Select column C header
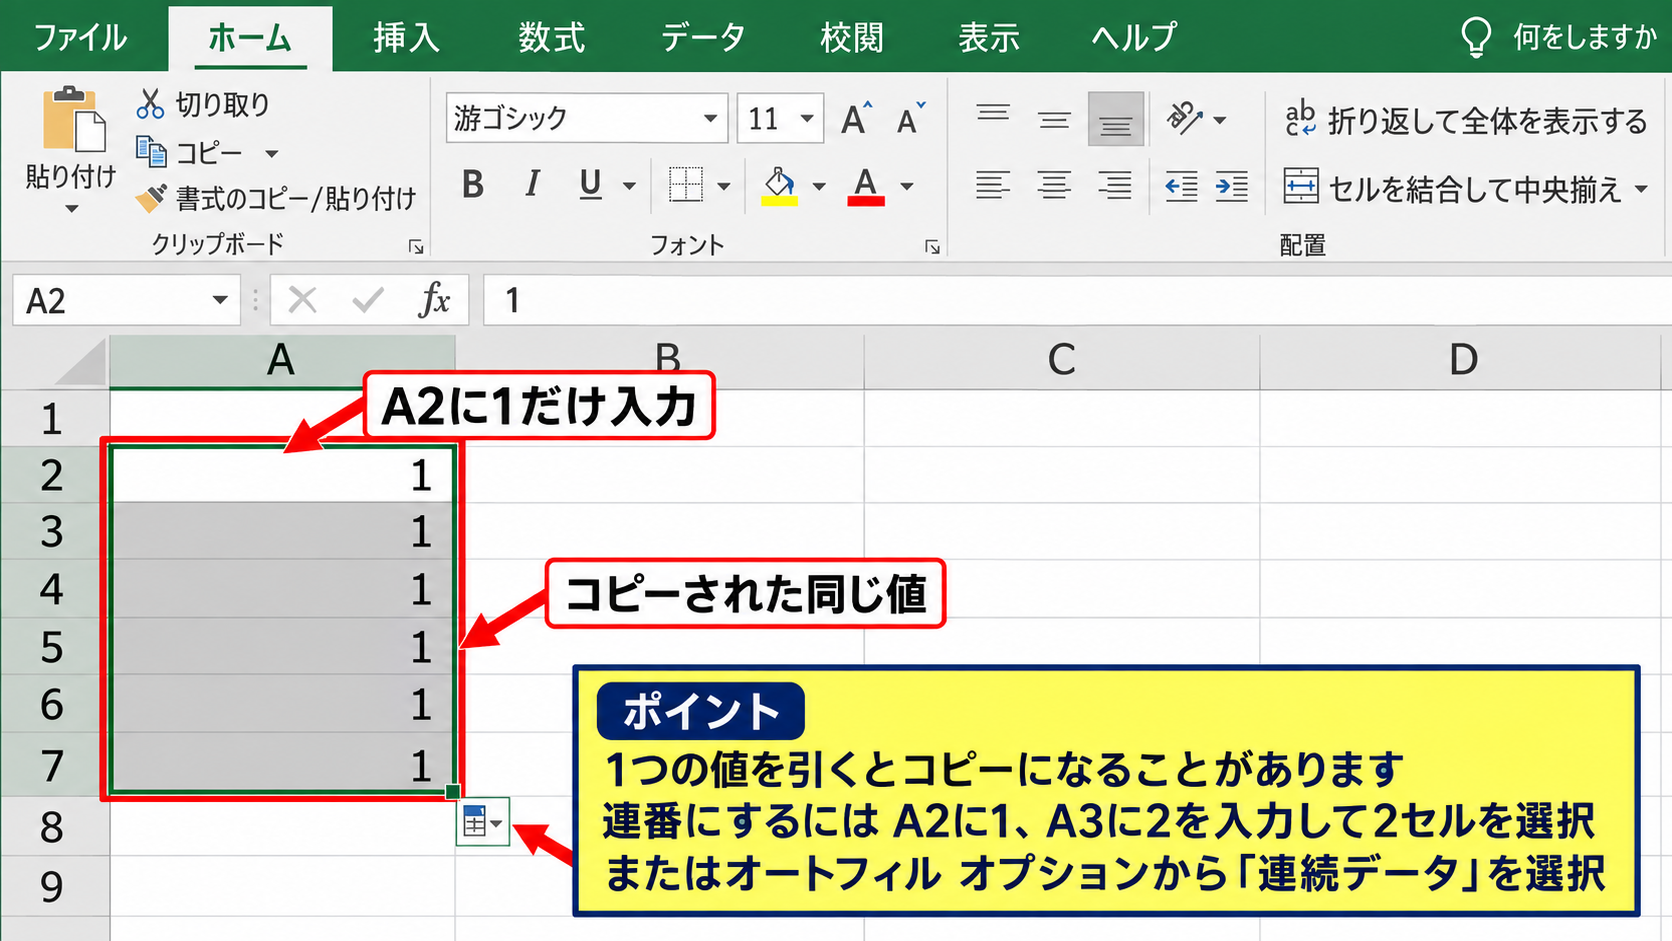 point(1062,360)
